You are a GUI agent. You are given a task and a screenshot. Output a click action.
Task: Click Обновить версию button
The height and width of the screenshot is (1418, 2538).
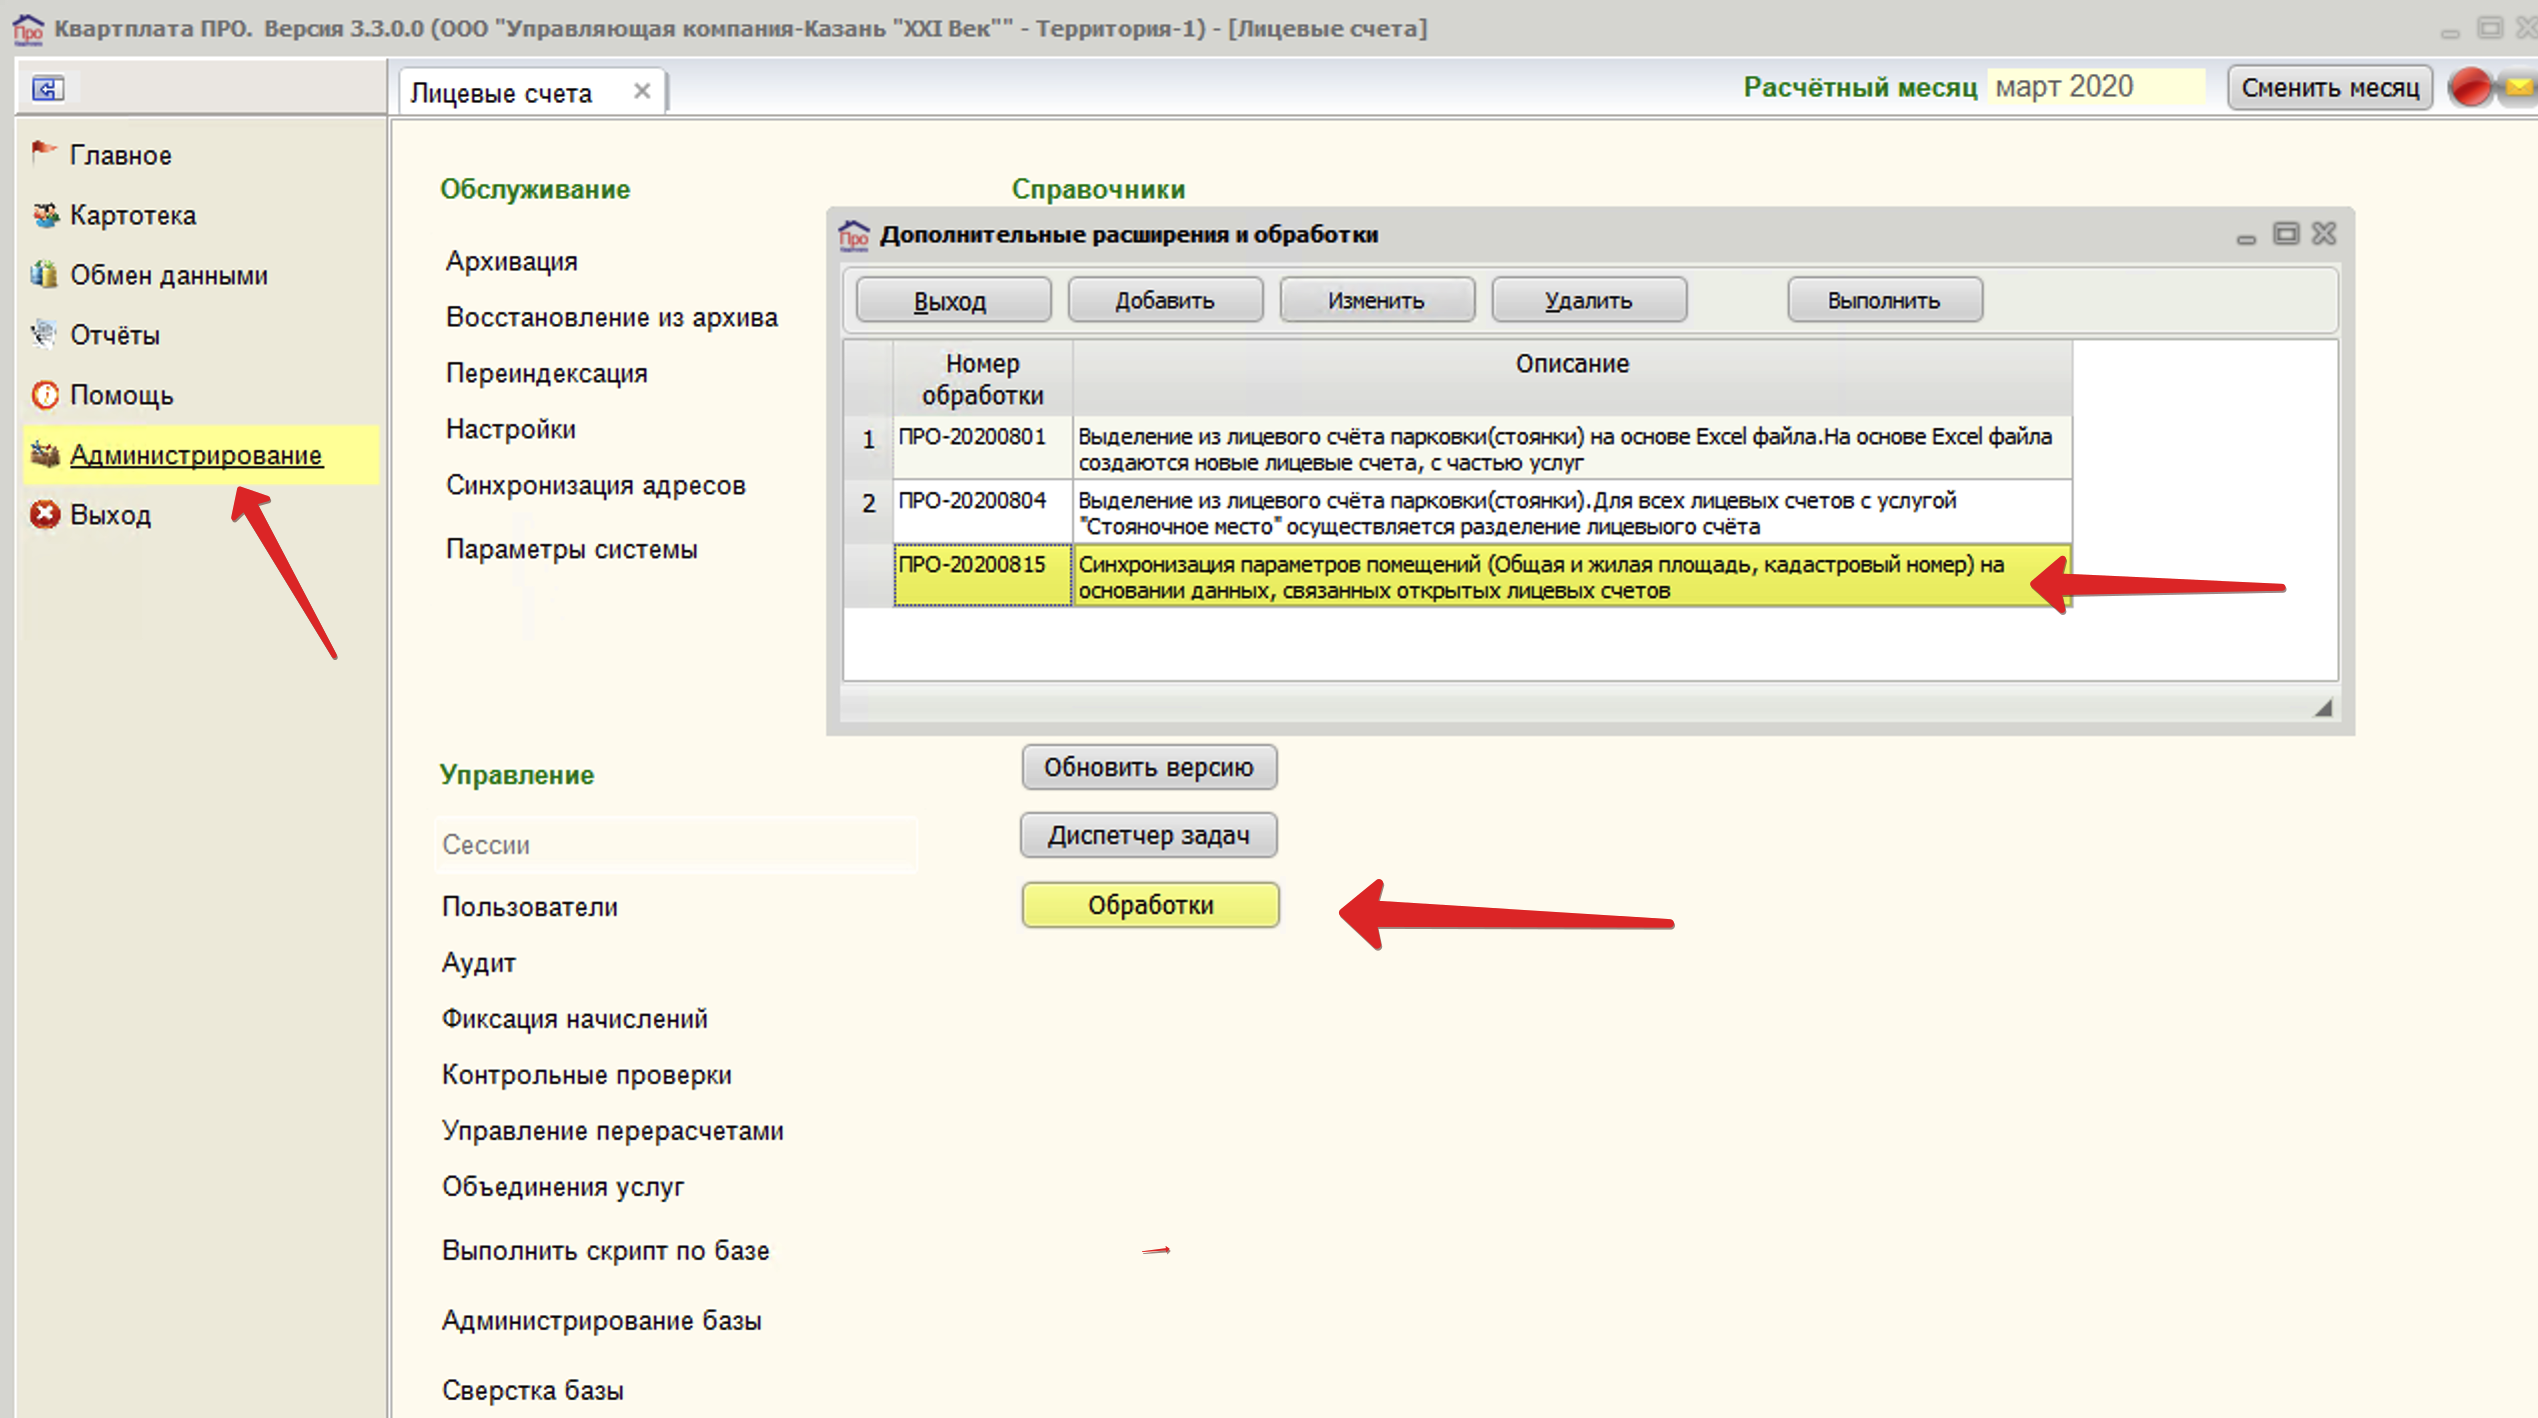[x=1149, y=767]
